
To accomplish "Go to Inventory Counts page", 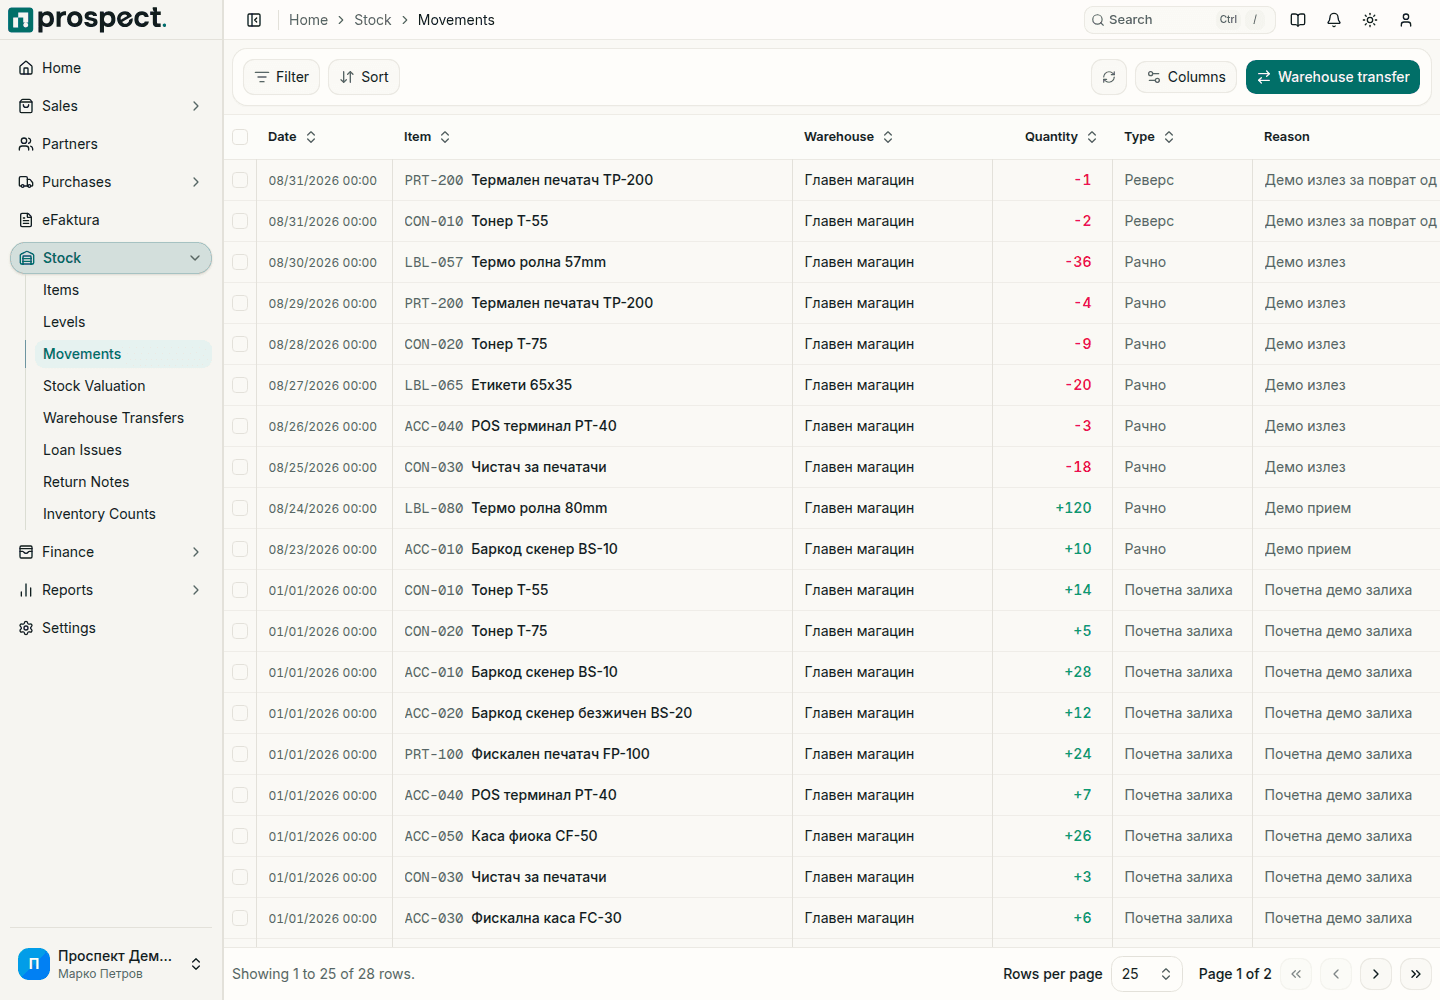I will click(99, 514).
